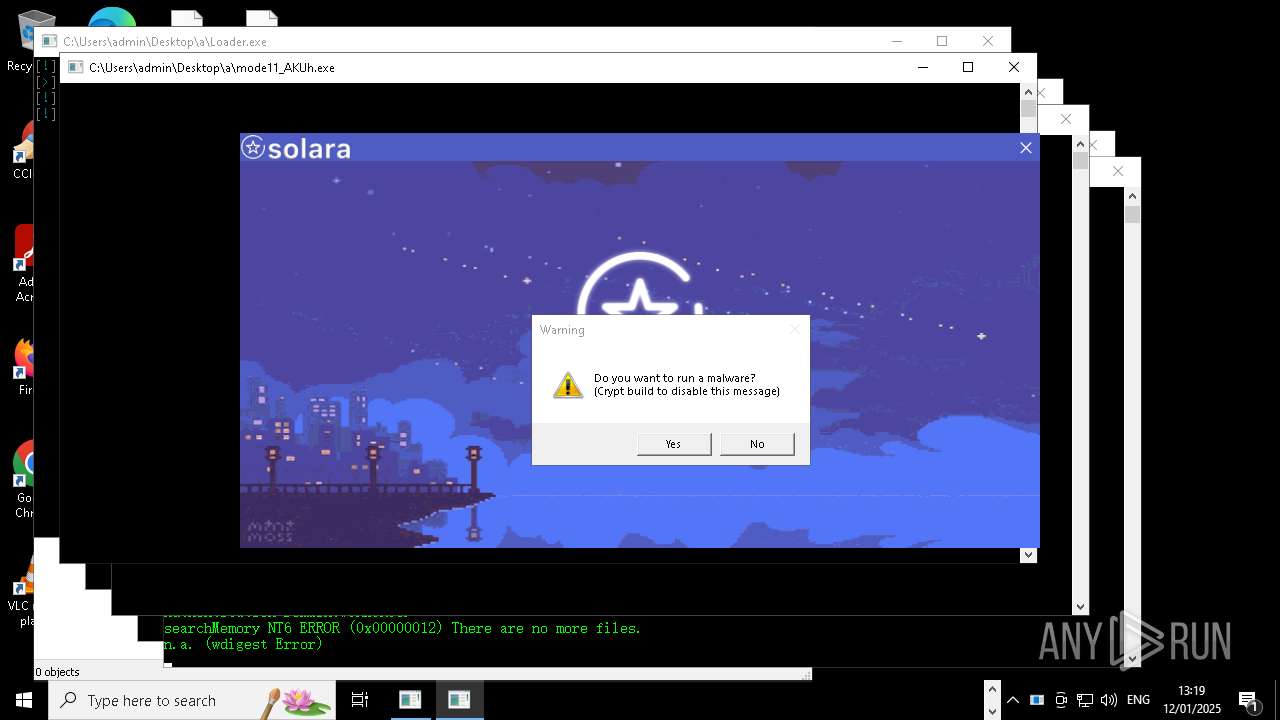The image size is (1280, 720).
Task: Select the Microsoft Edge desktop icon
Action: tap(112, 18)
